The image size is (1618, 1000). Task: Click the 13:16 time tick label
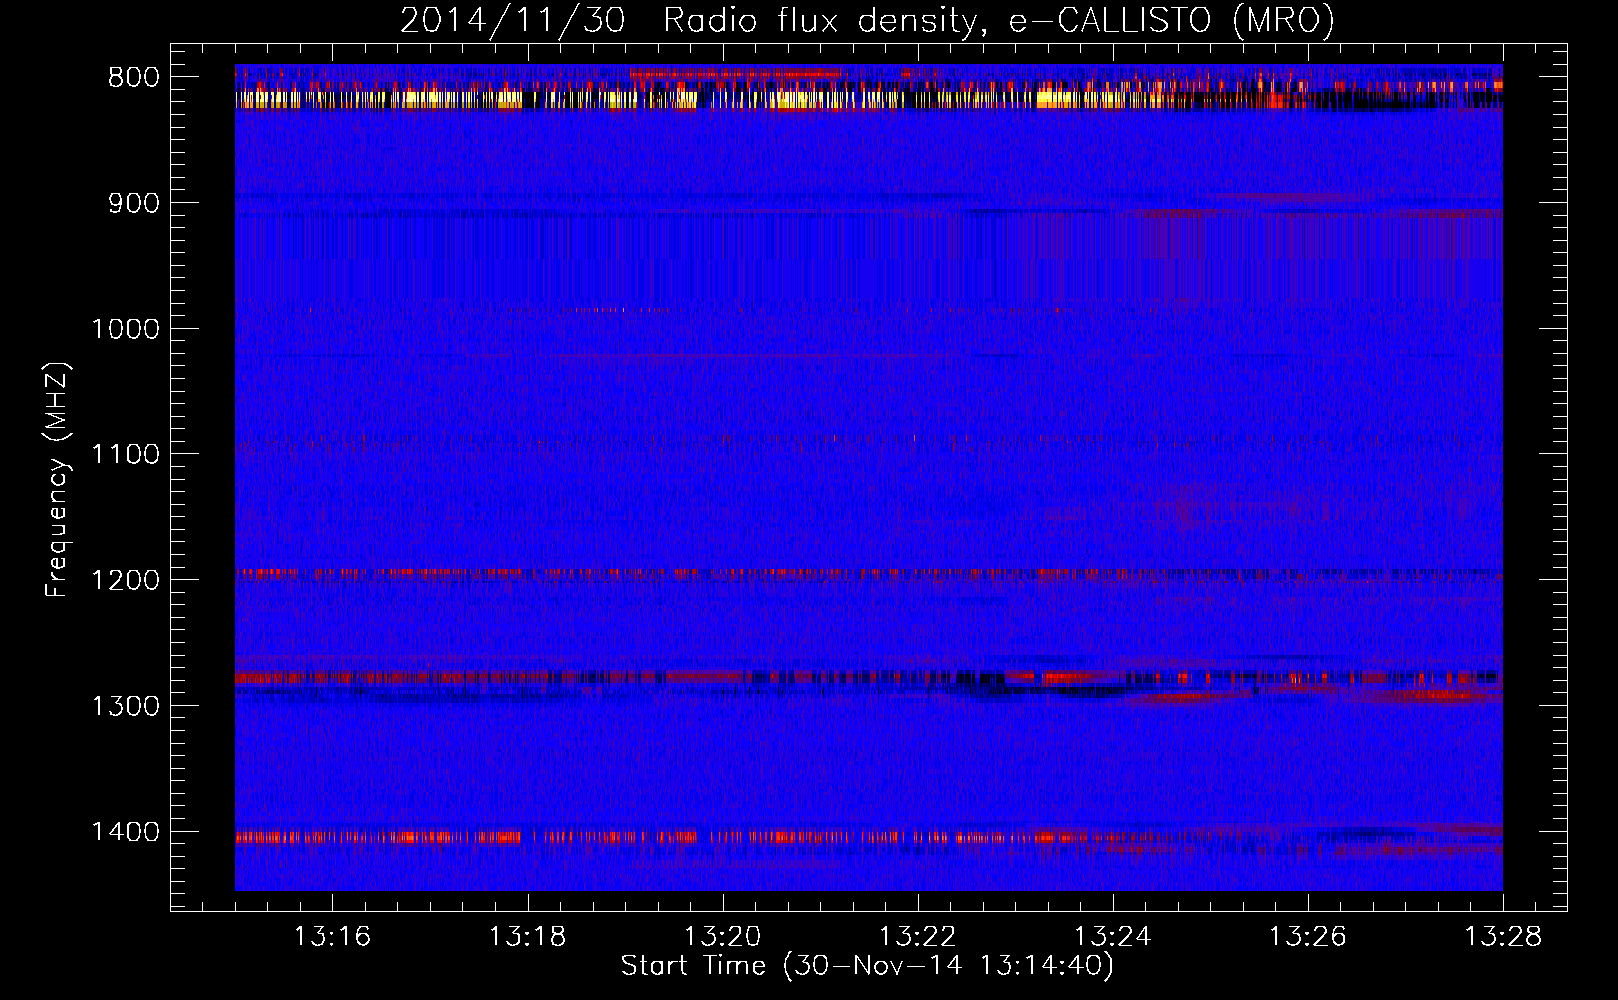[332, 937]
